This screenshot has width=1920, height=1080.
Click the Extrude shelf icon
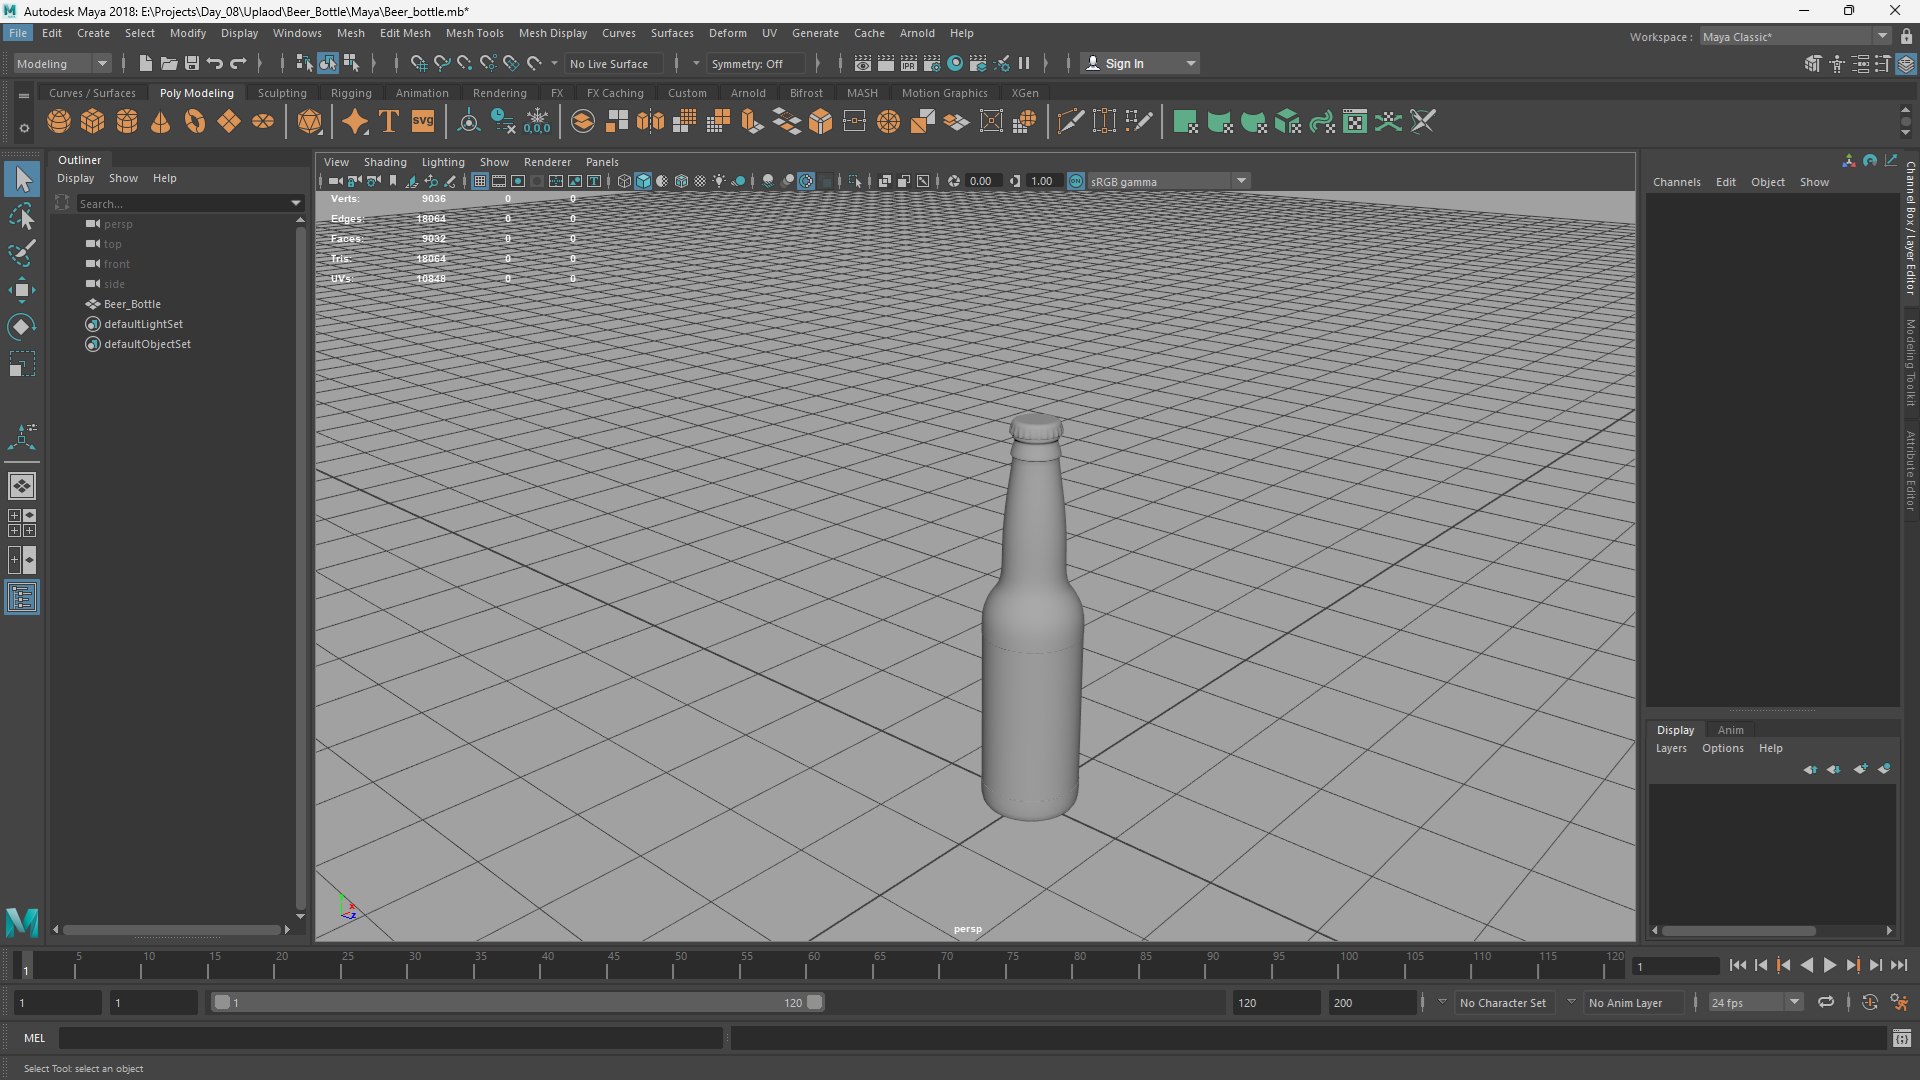point(752,122)
